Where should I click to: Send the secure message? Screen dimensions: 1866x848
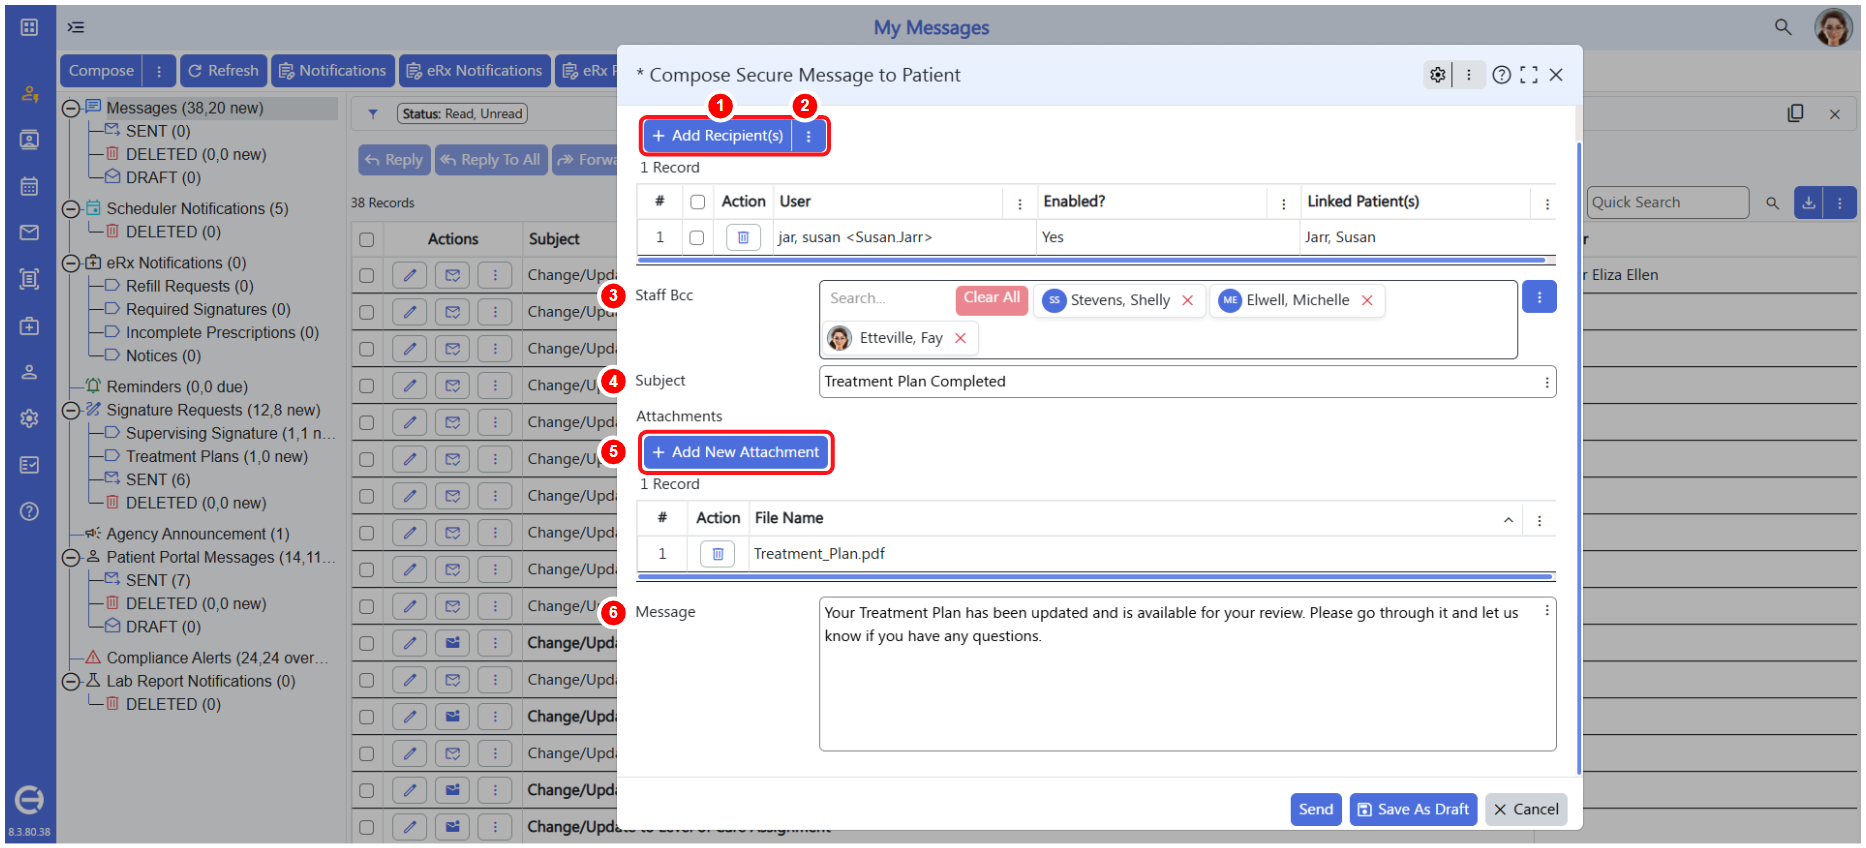[x=1316, y=809]
